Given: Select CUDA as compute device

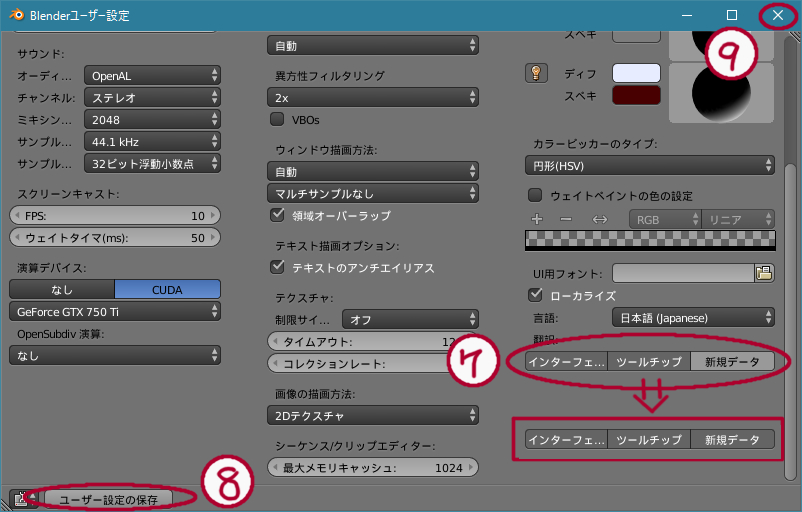Looking at the screenshot, I should click(x=167, y=288).
